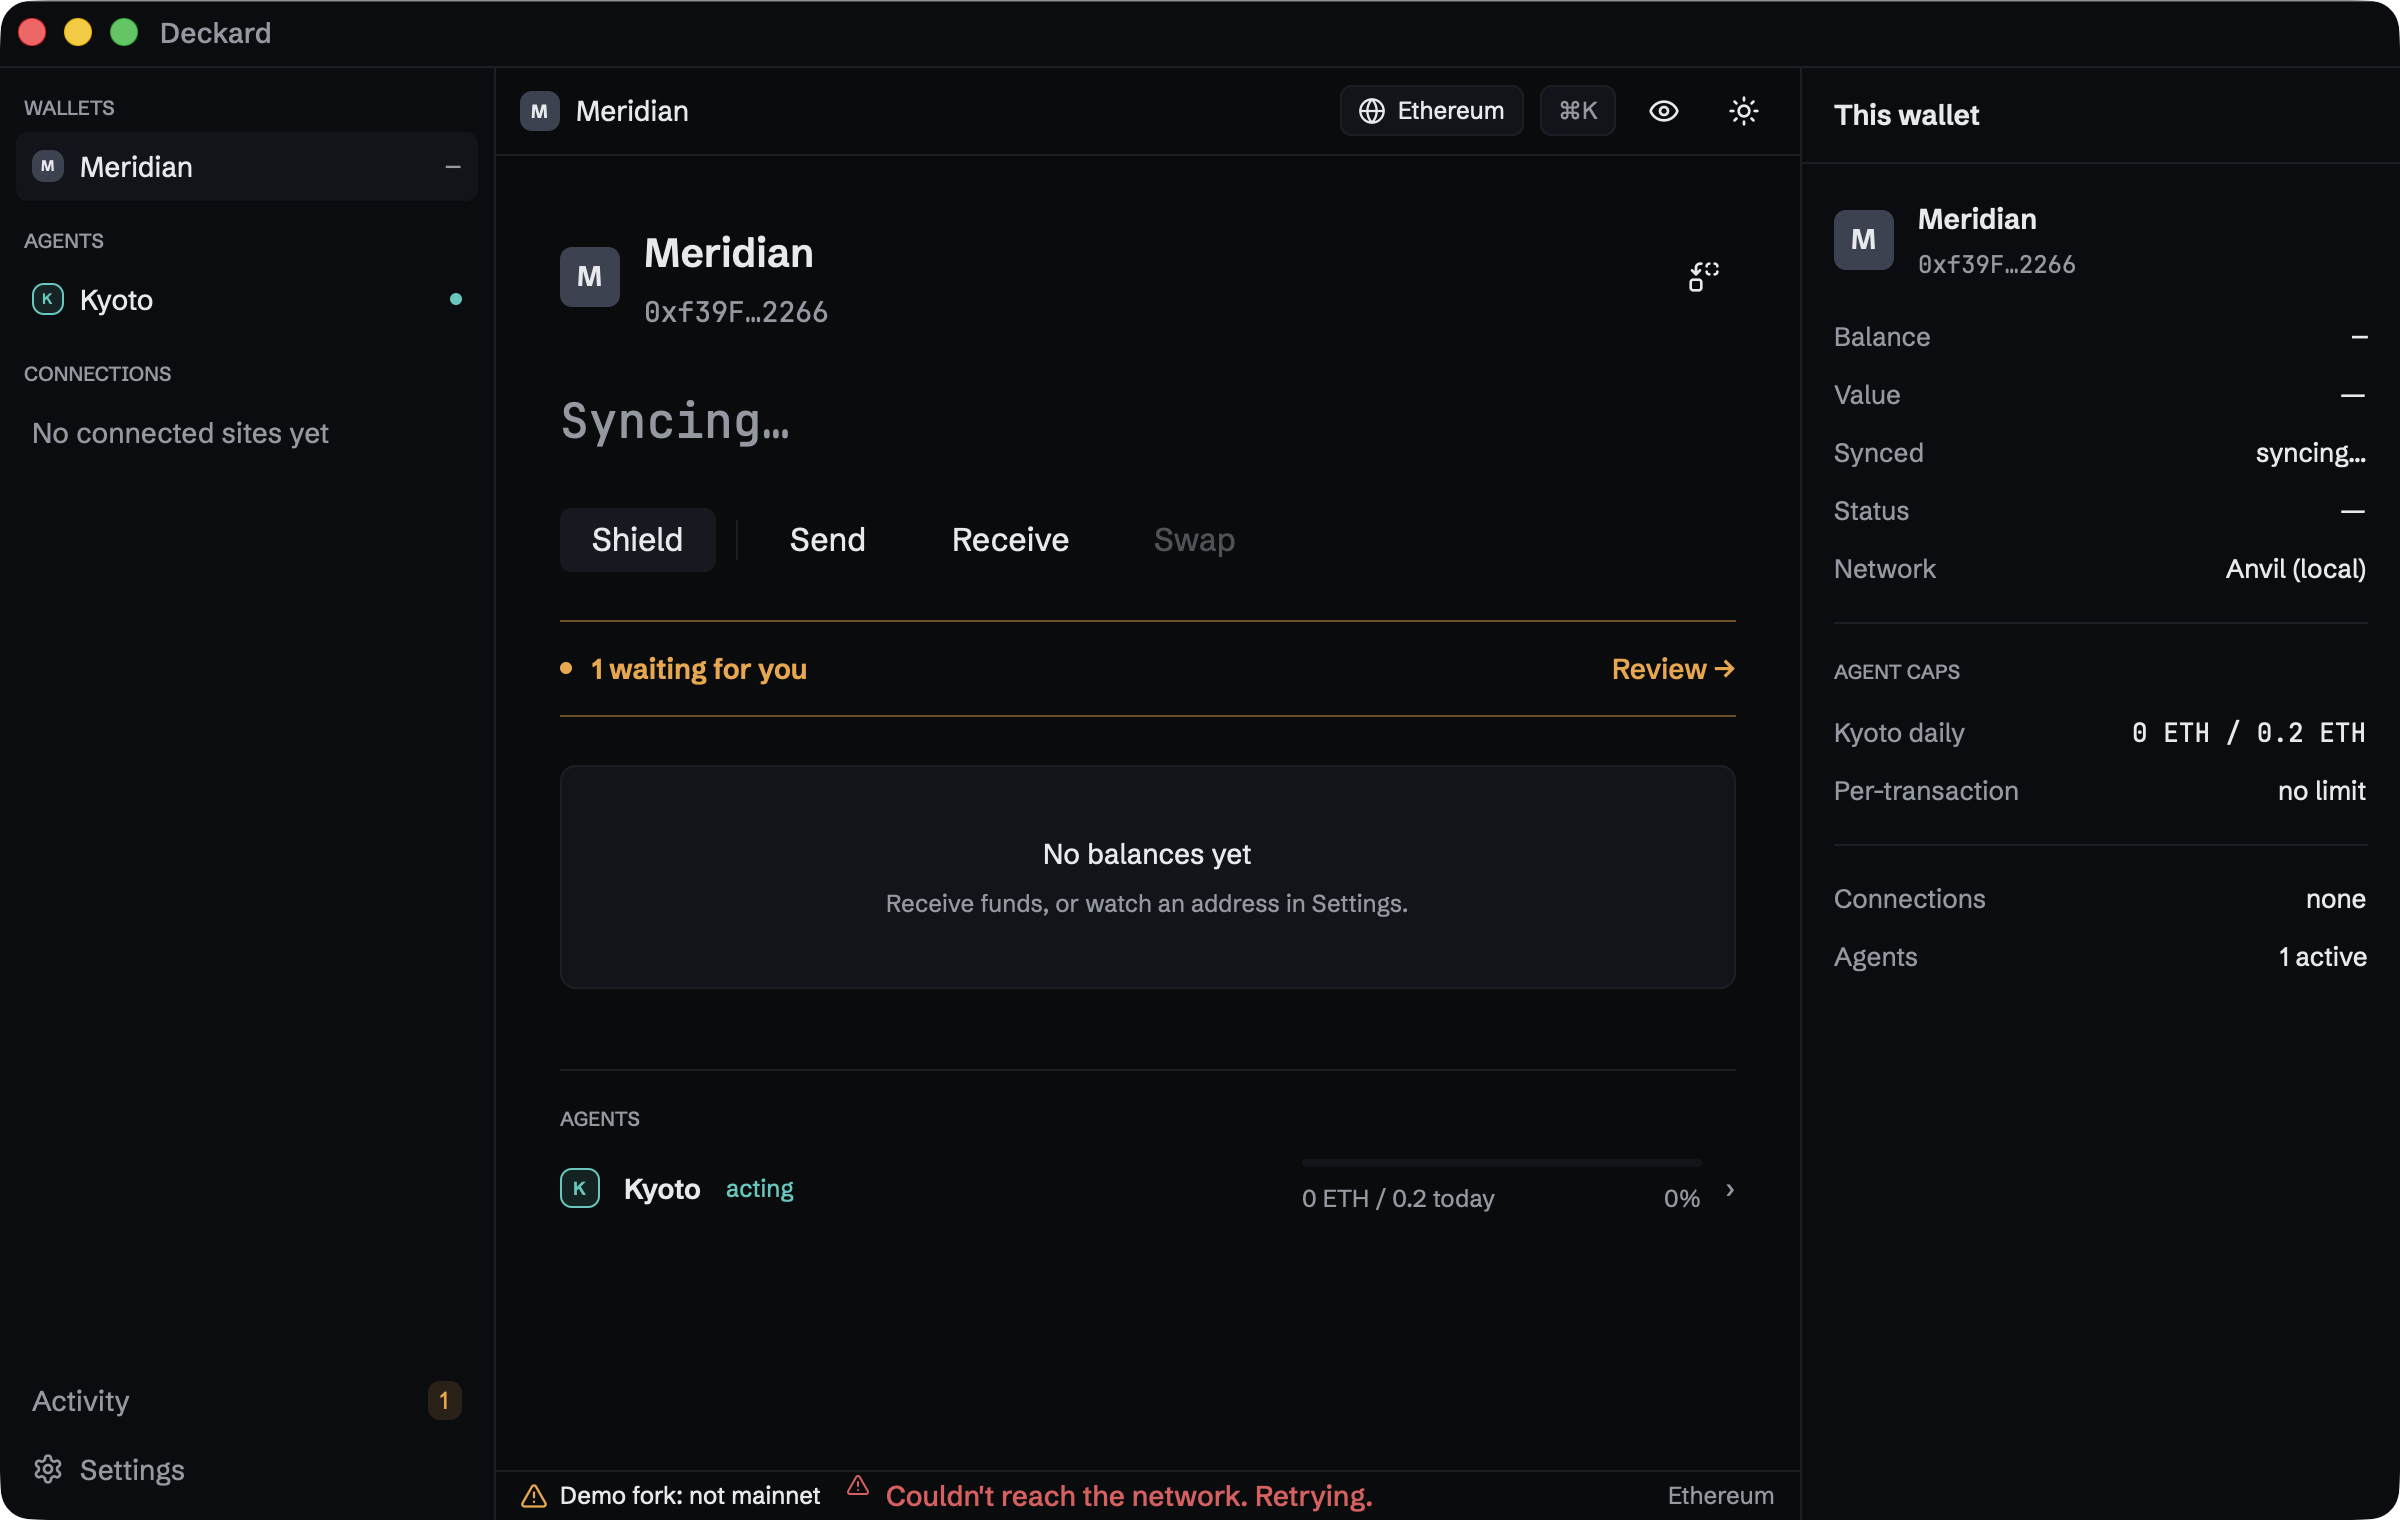Click Meridian avatar in This wallet panel
This screenshot has width=2400, height=1520.
click(x=1863, y=240)
